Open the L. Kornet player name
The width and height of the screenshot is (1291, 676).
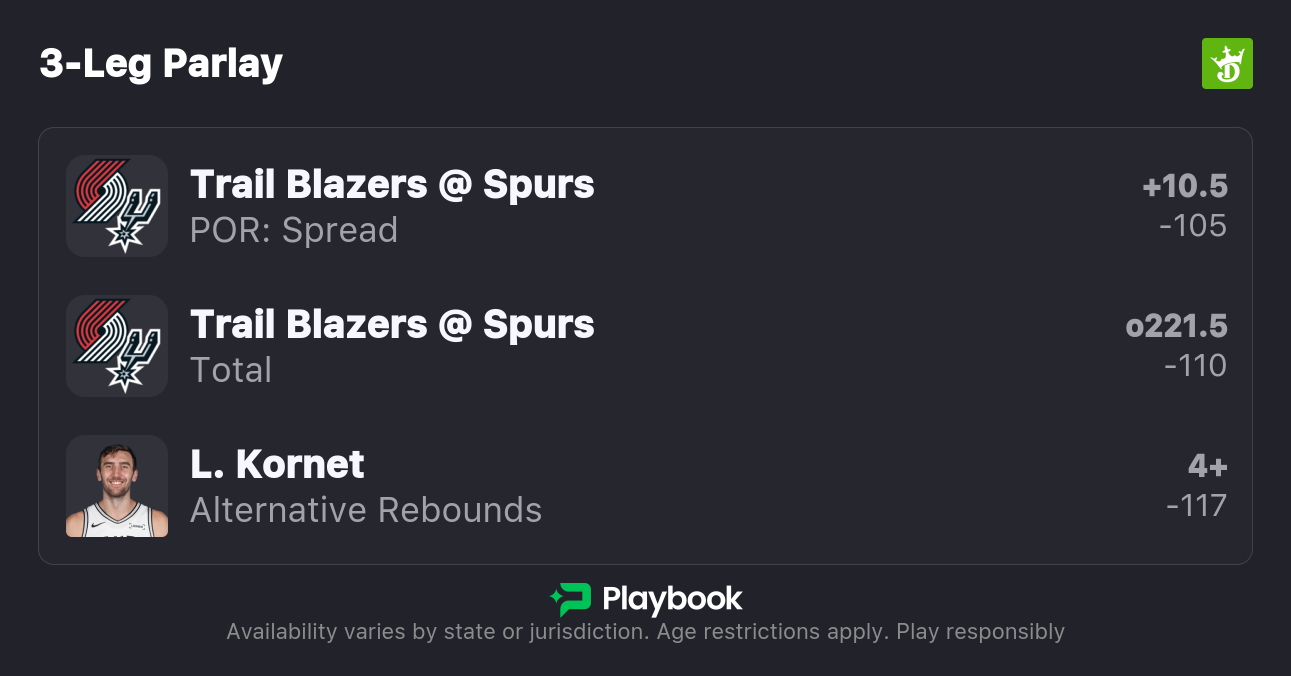[x=277, y=465]
